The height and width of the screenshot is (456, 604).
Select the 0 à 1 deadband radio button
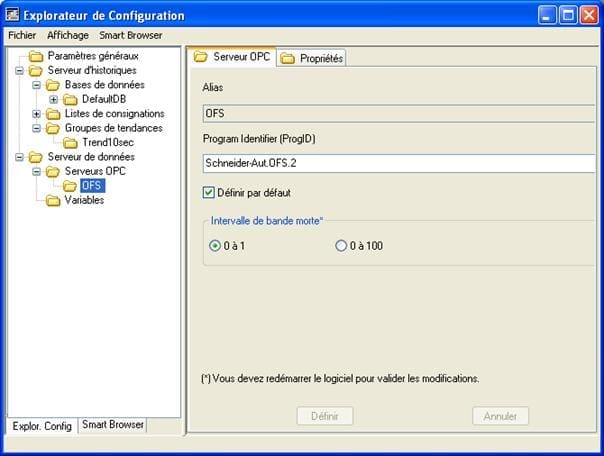215,246
